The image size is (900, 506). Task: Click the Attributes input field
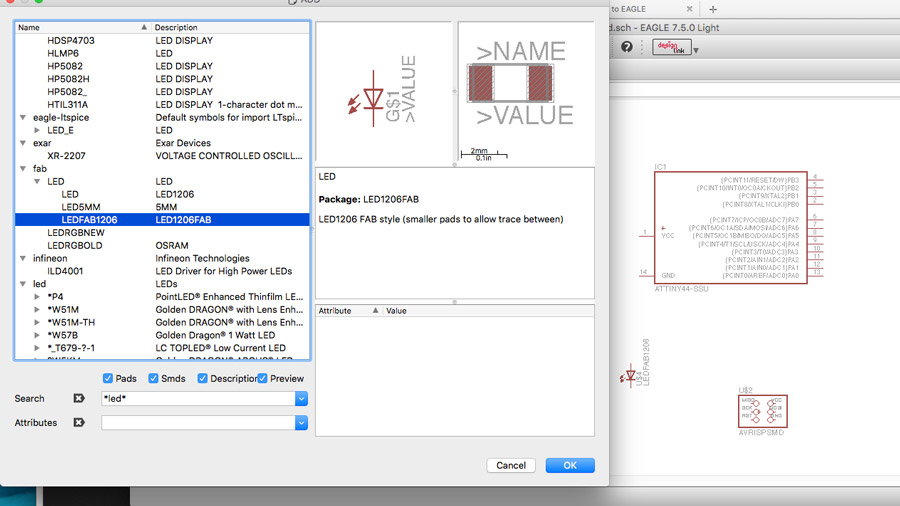click(198, 423)
